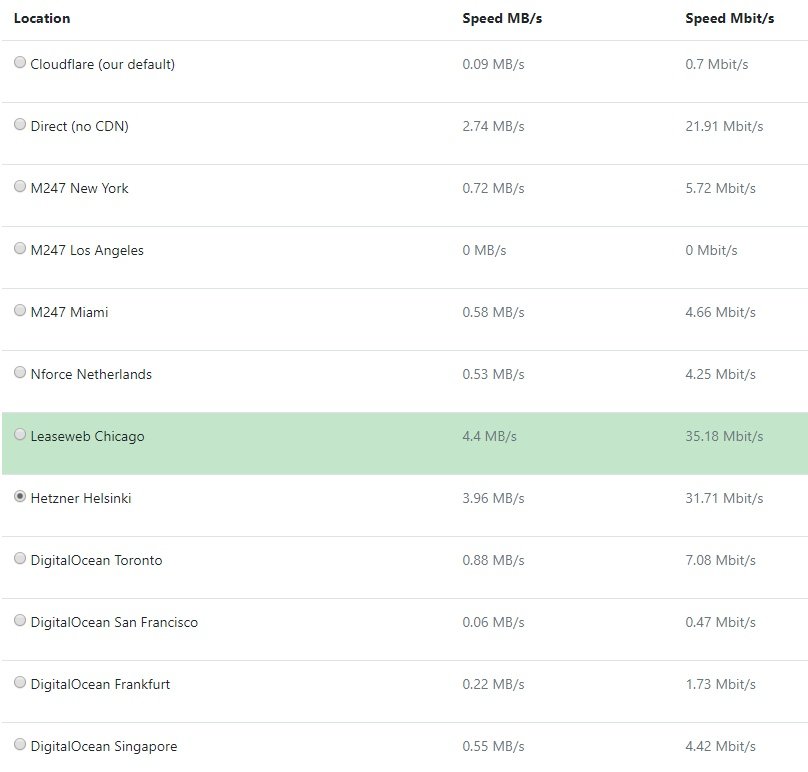Select the DigitalOcean Toronto radio button
This screenshot has height=772, width=808.
(x=20, y=558)
